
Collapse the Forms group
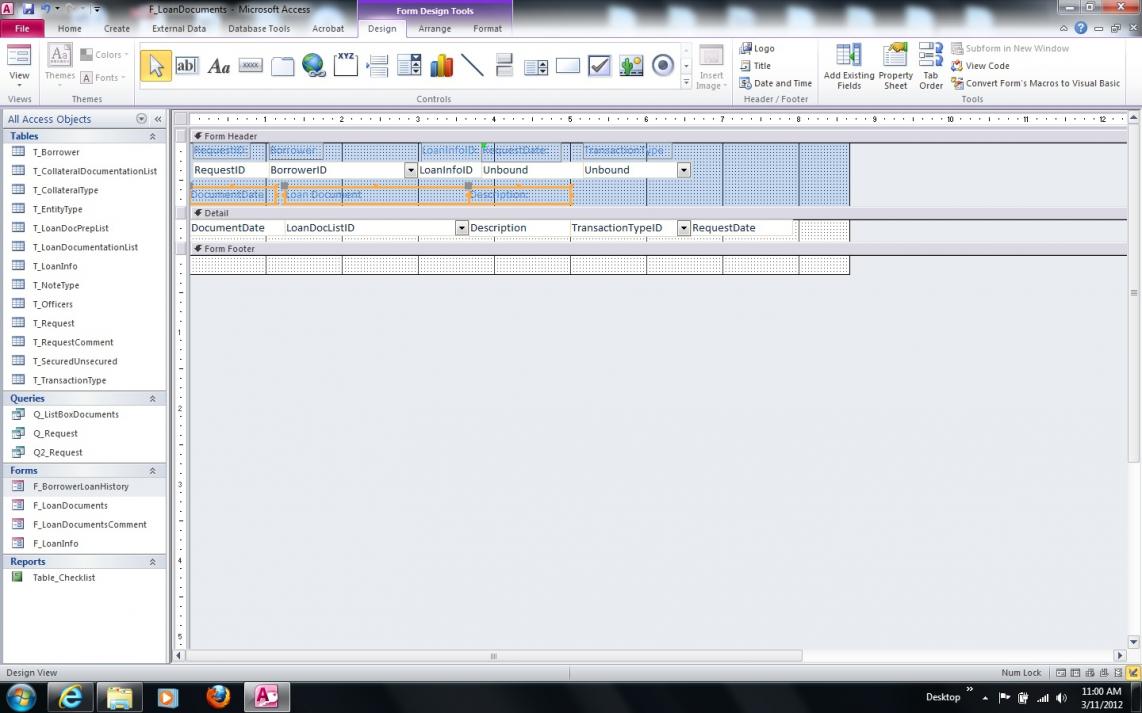(152, 470)
